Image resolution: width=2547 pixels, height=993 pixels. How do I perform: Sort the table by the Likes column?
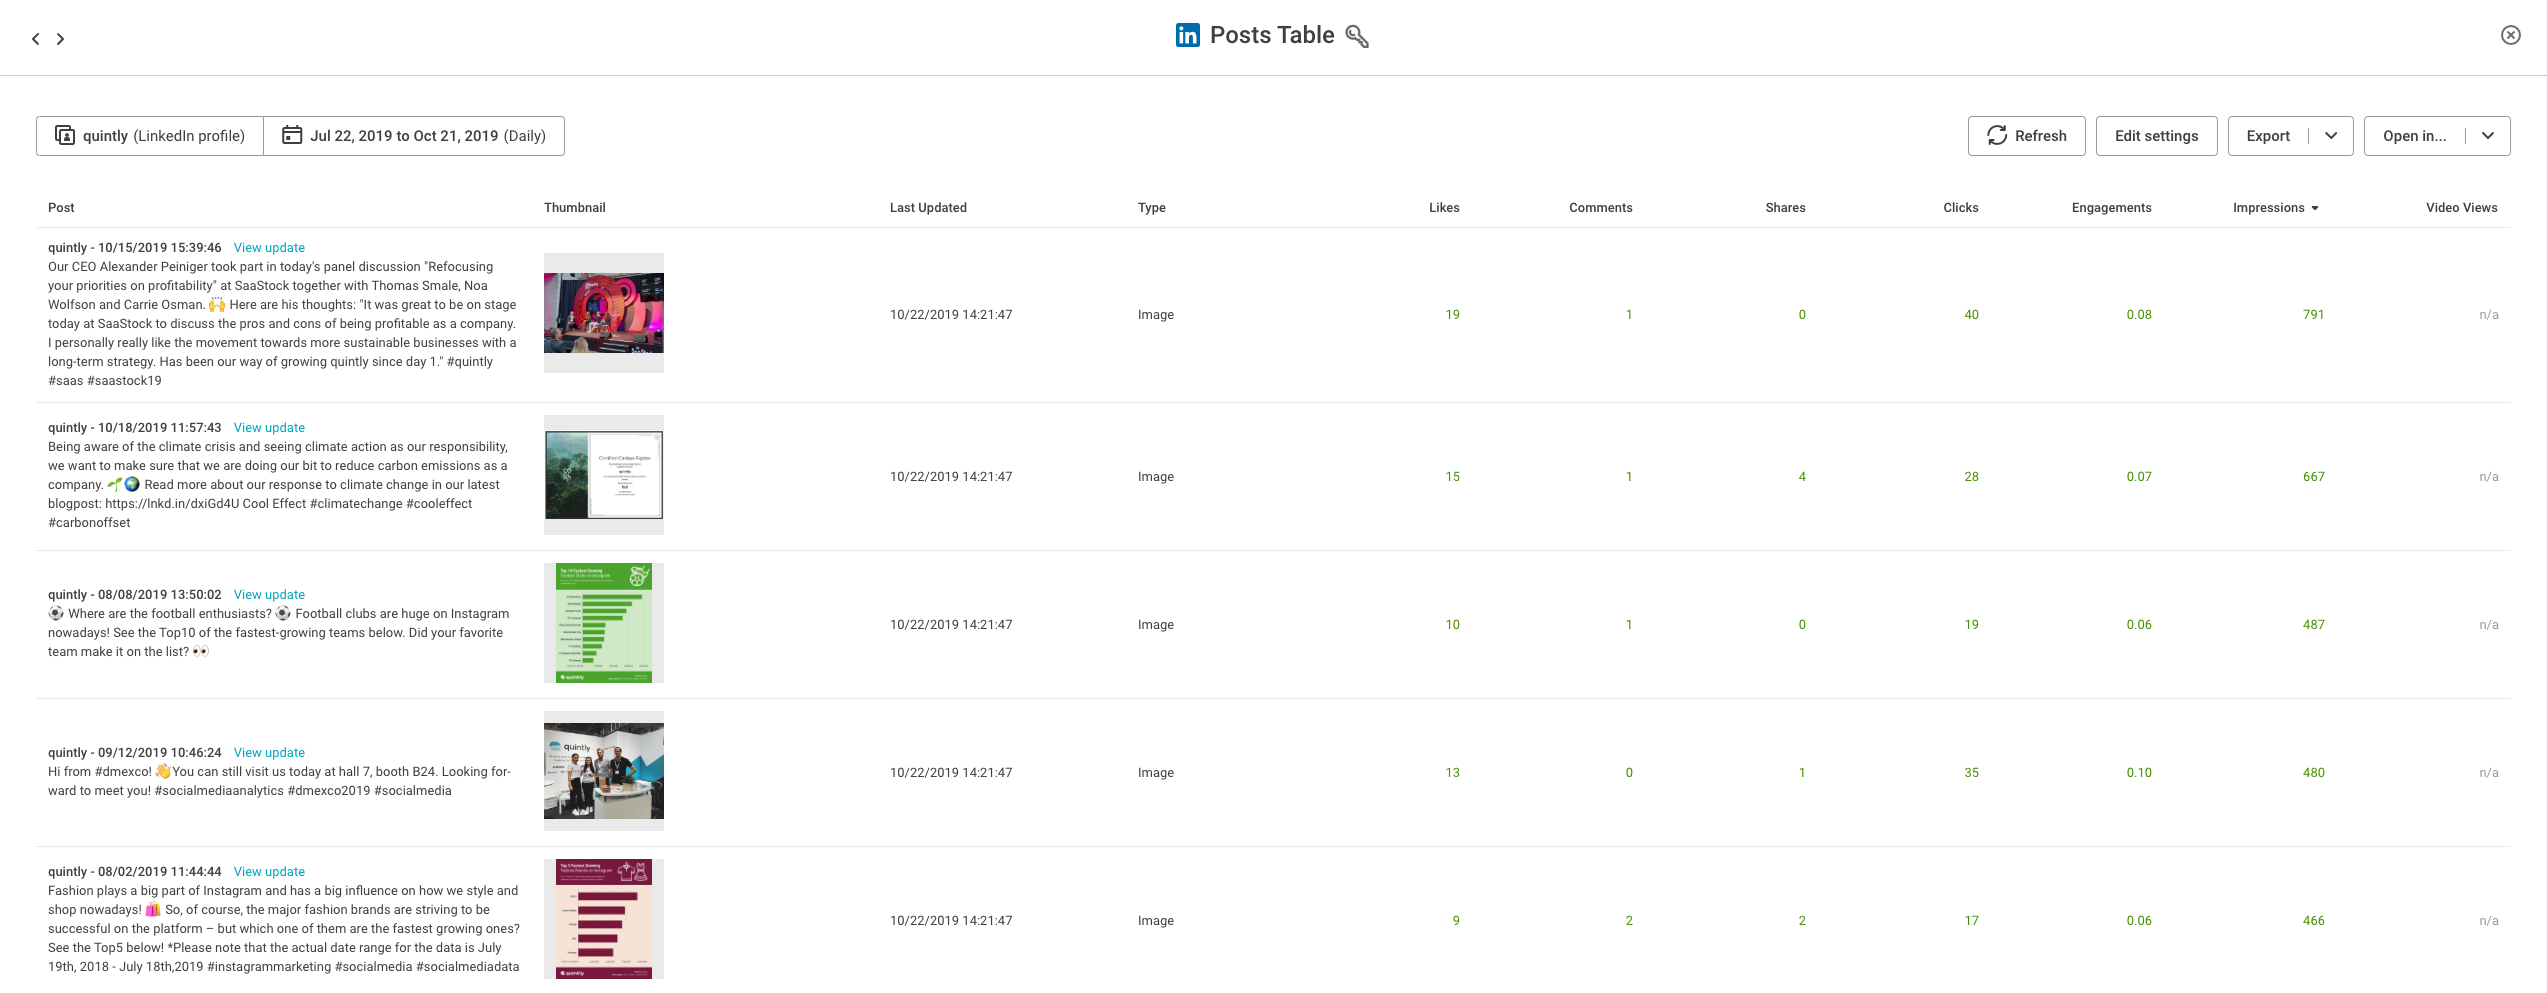point(1444,207)
